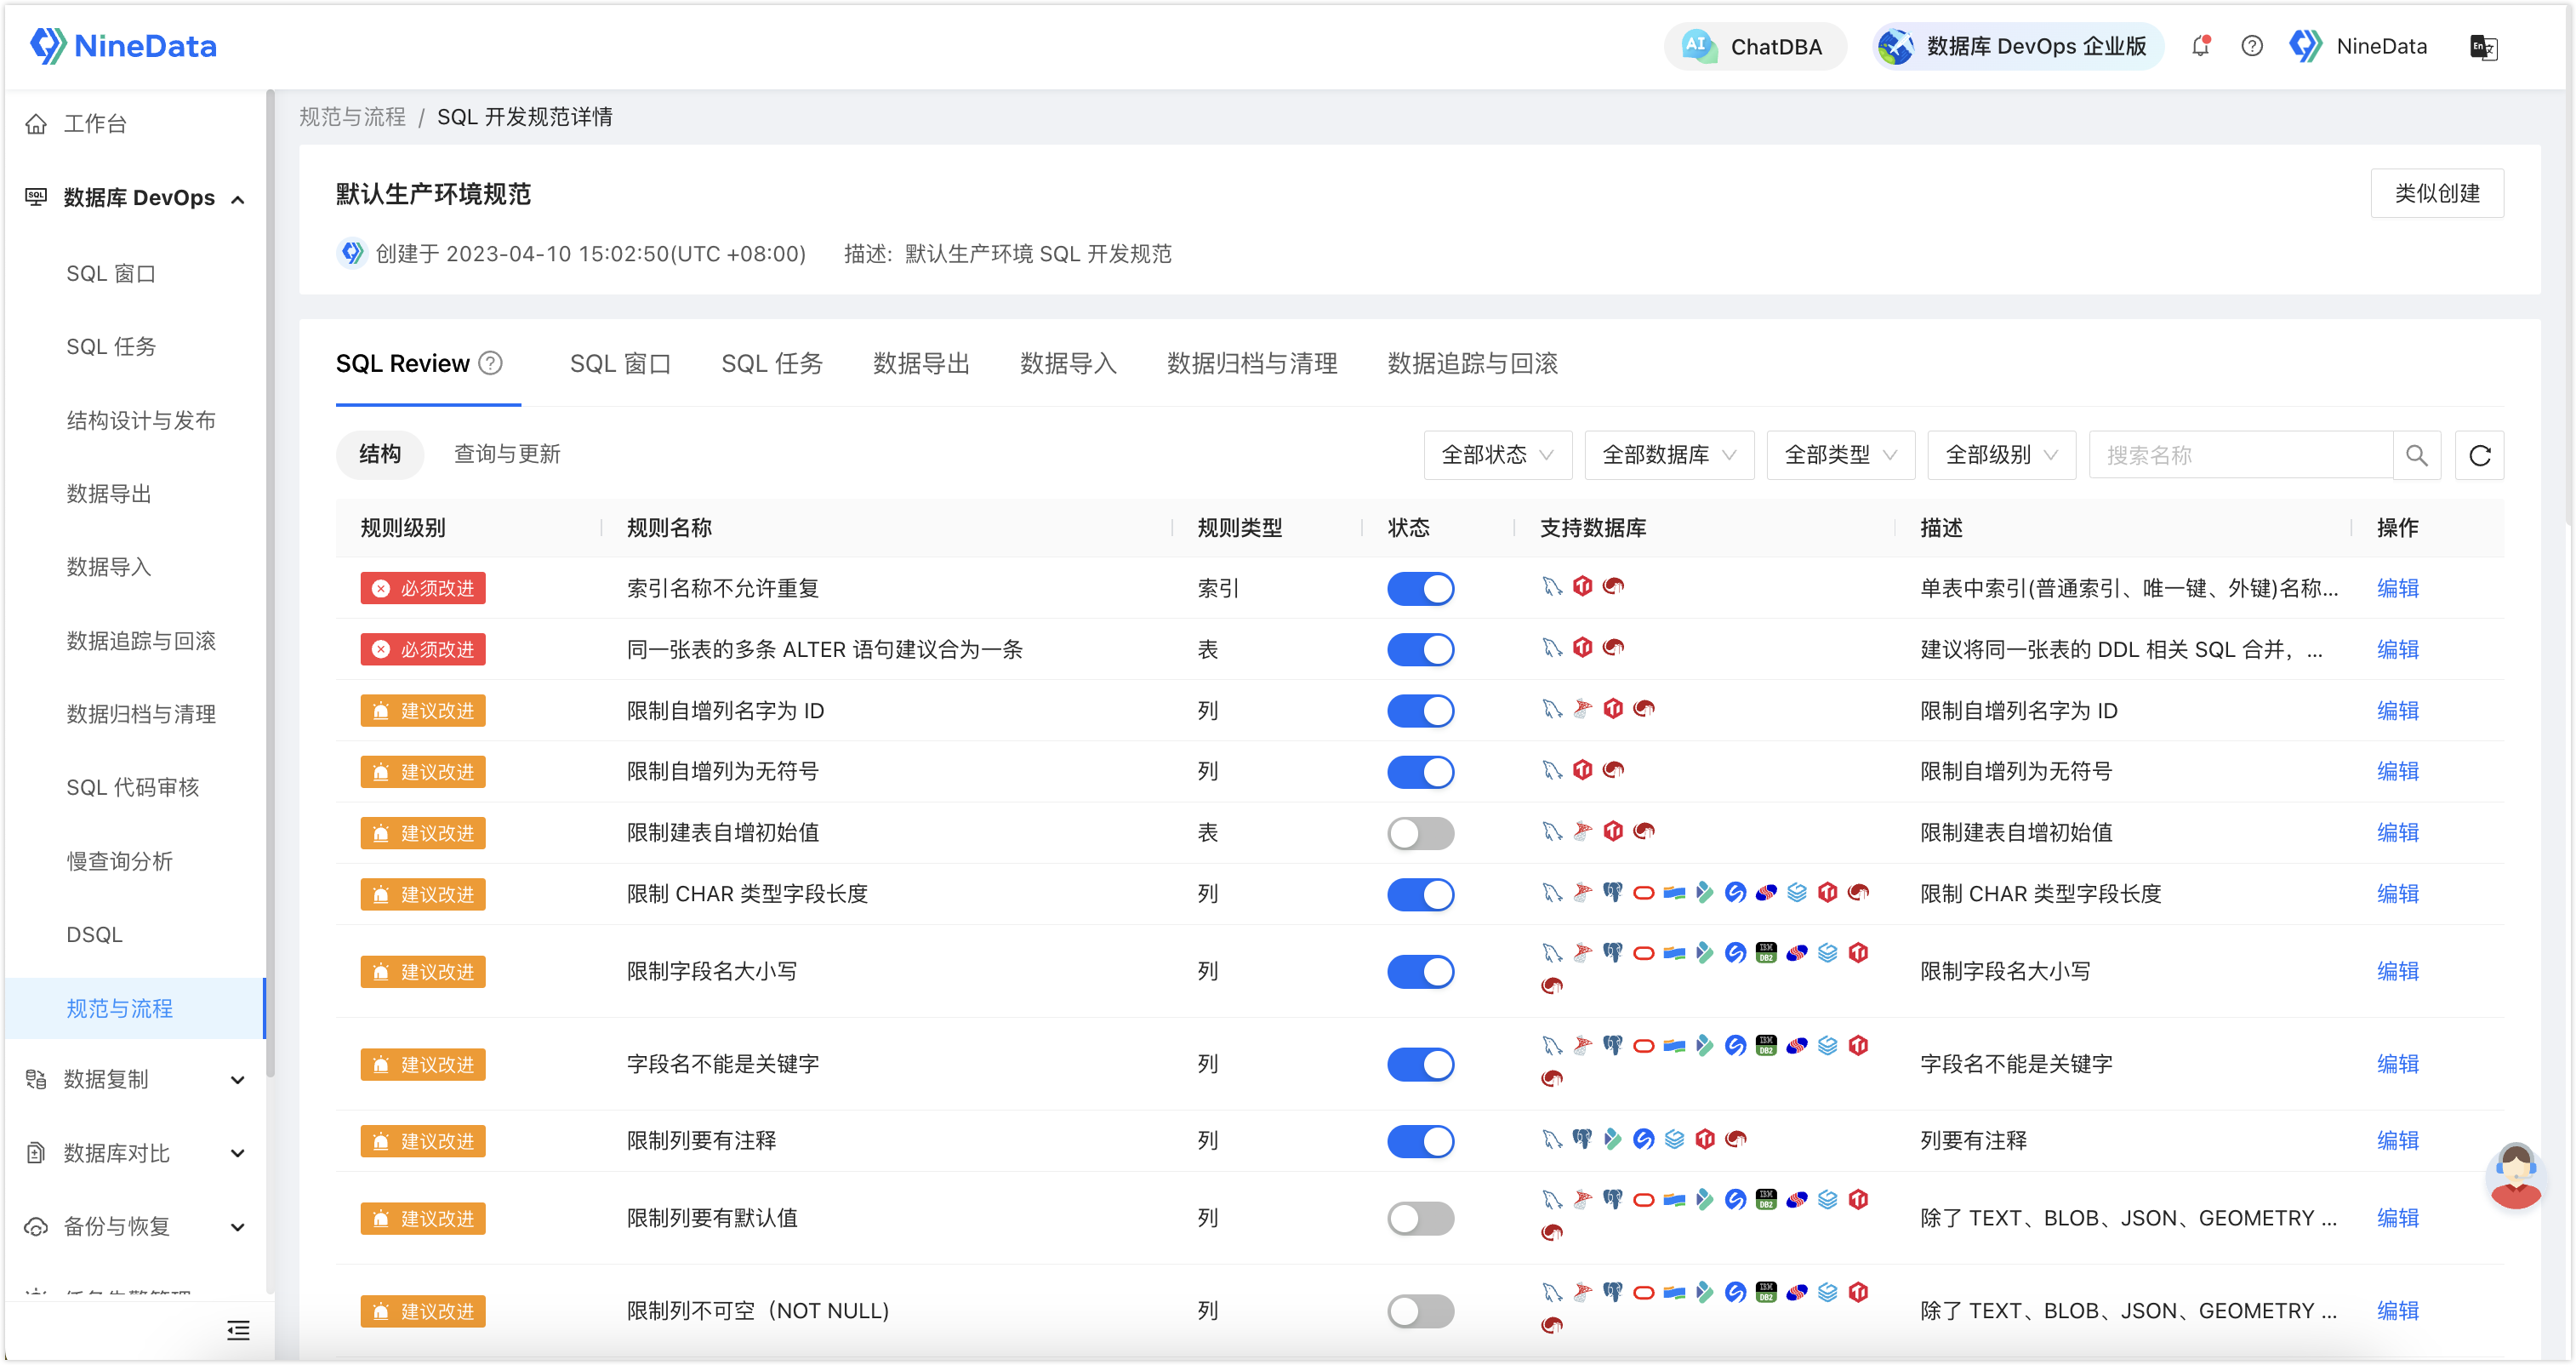Click the 类似创建 button
This screenshot has width=2576, height=1365.
(2436, 193)
